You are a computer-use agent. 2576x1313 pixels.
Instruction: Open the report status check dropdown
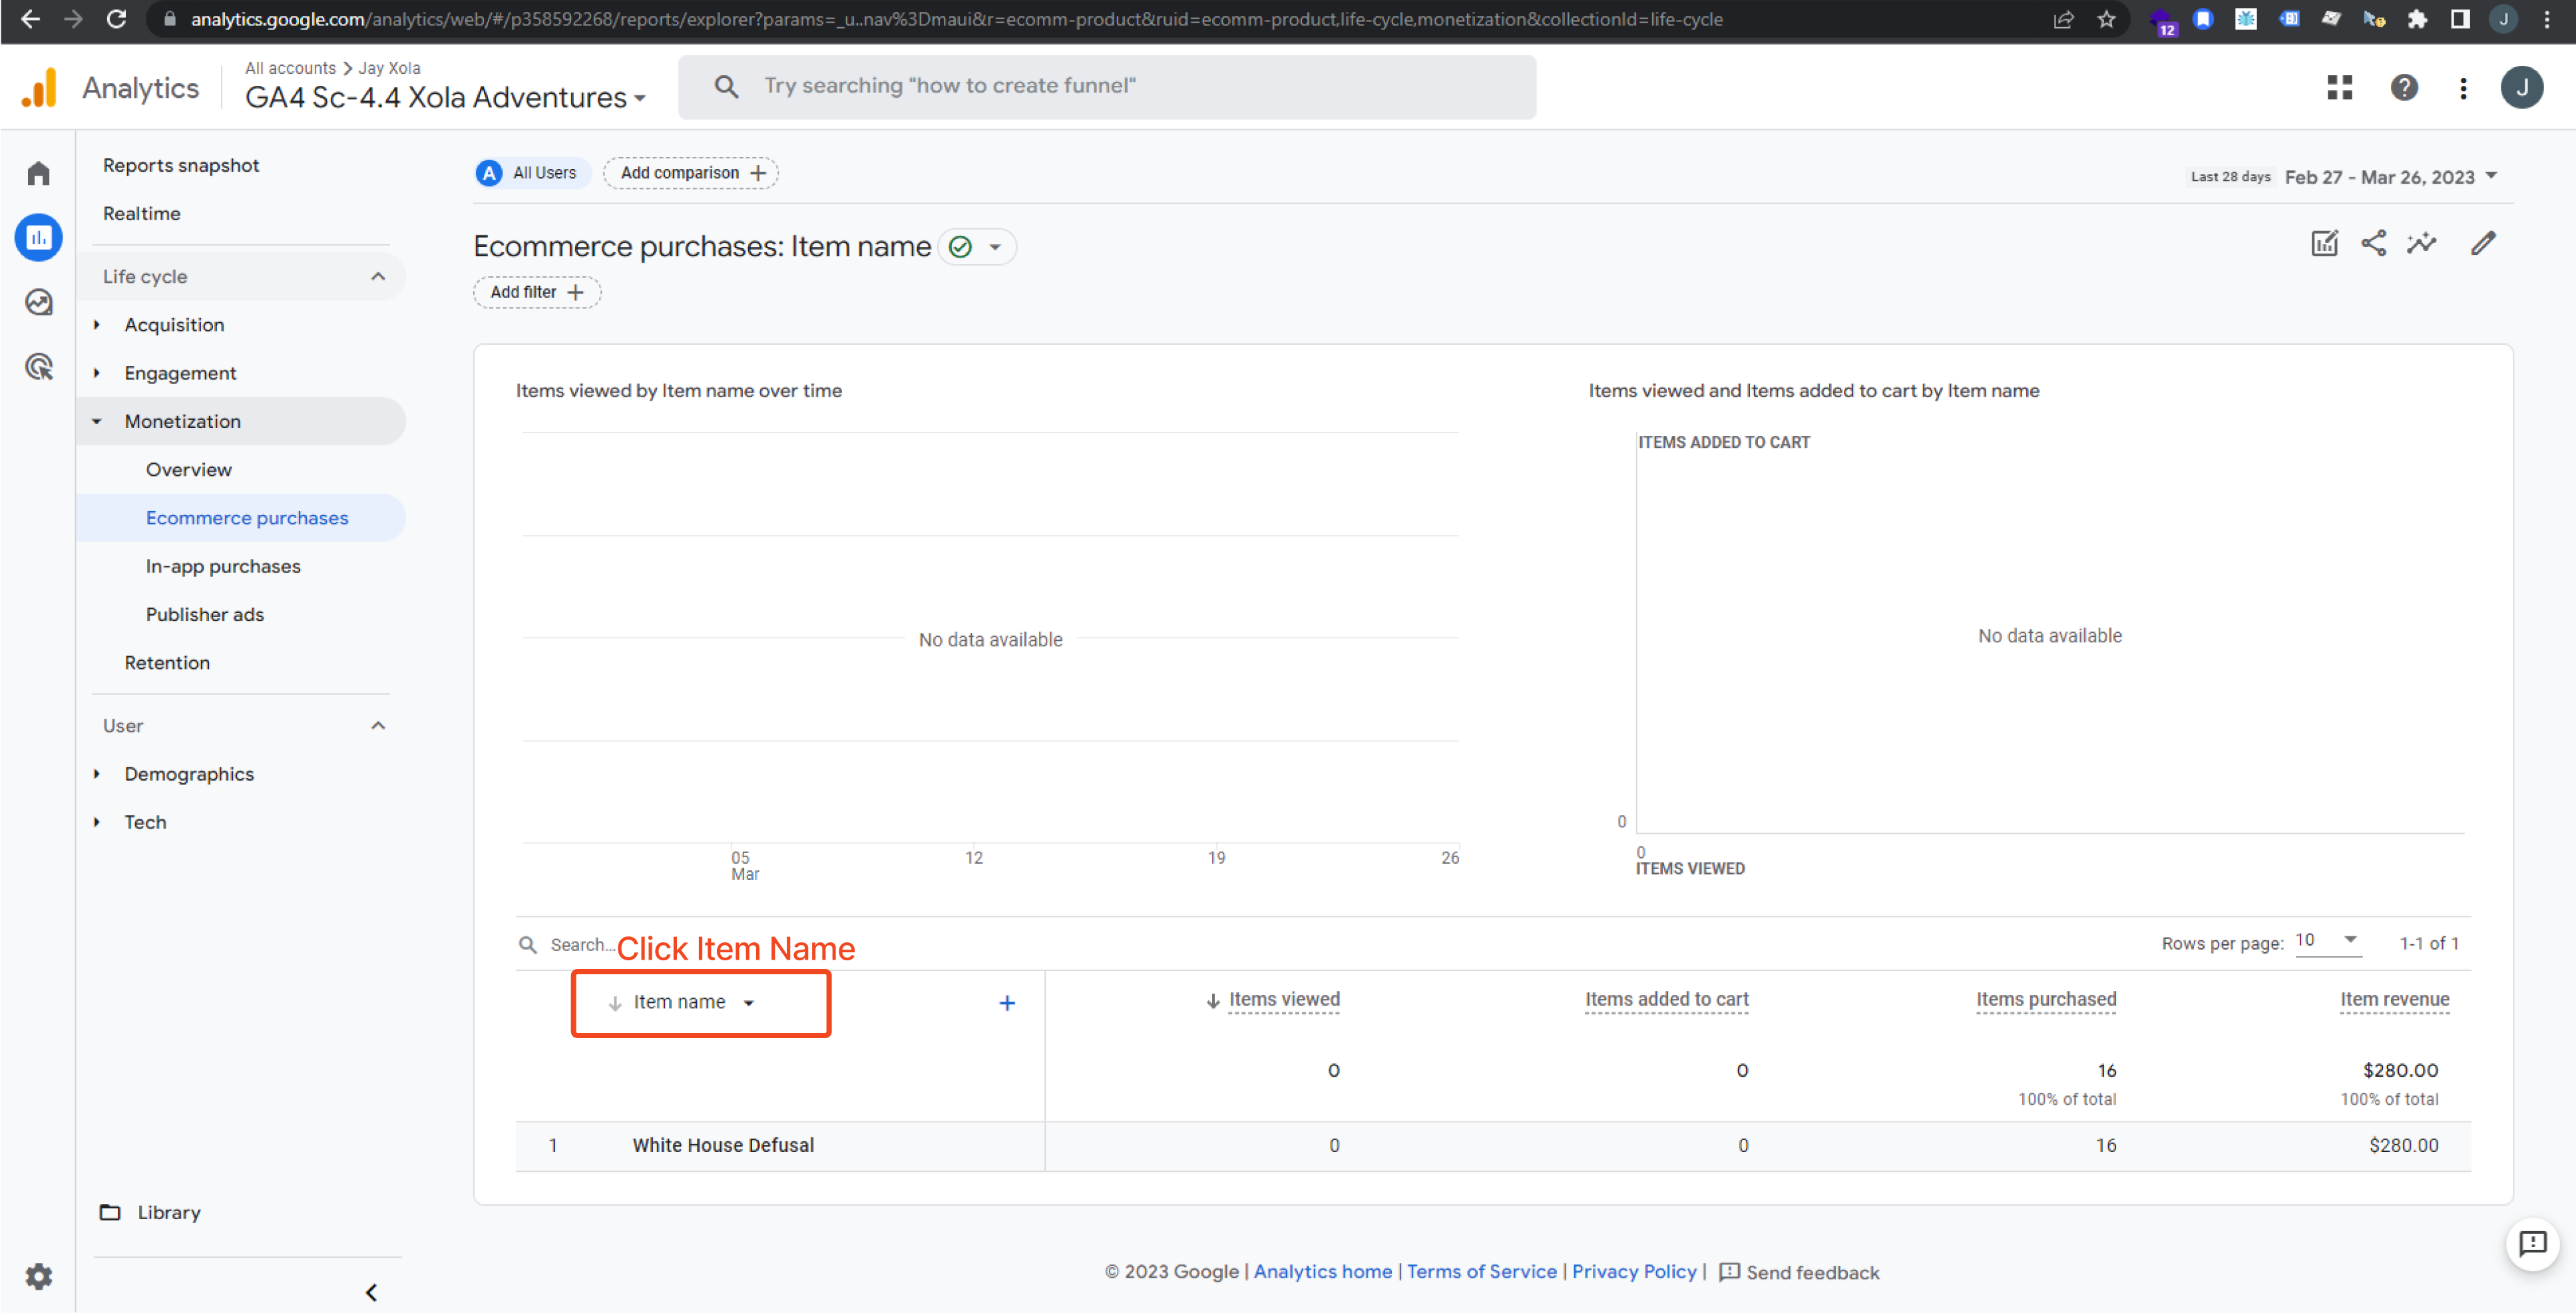click(977, 247)
